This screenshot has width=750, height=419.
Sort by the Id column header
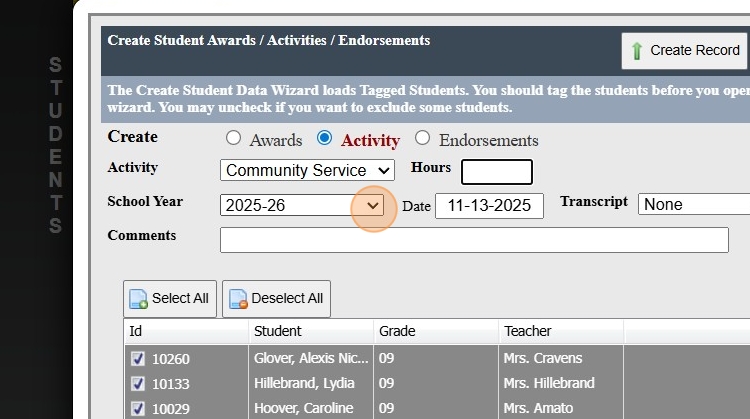point(187,331)
